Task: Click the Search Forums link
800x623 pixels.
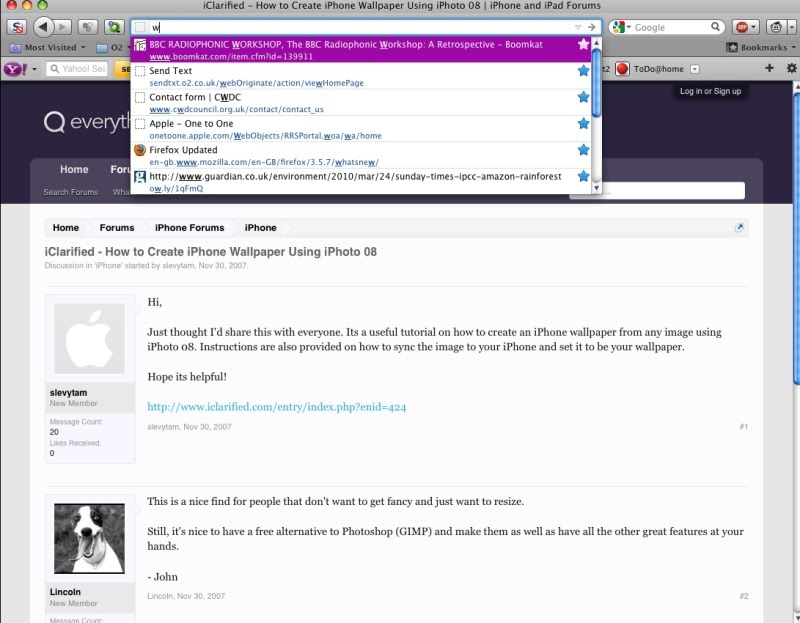Action: pos(70,192)
